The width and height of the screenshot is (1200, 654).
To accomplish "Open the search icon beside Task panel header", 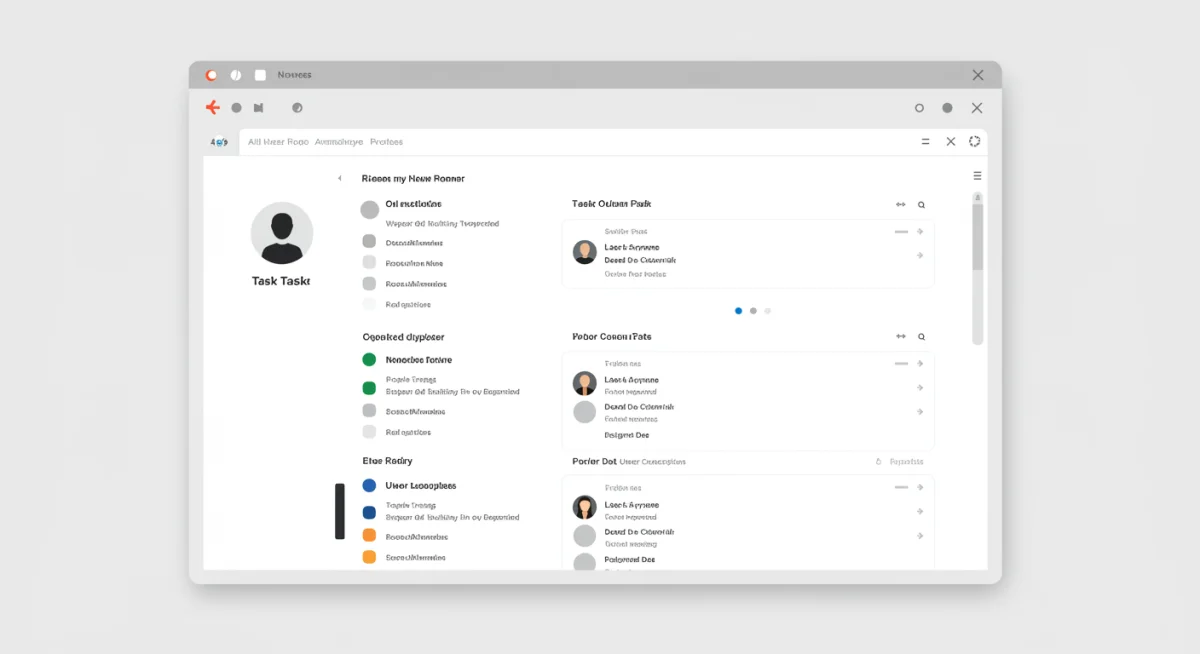I will click(x=921, y=203).
